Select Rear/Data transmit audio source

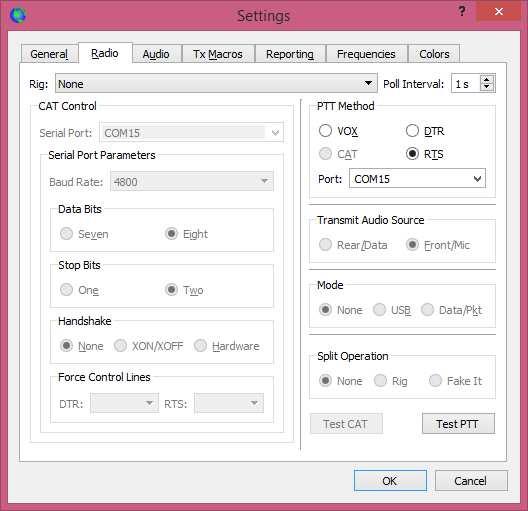coord(353,245)
